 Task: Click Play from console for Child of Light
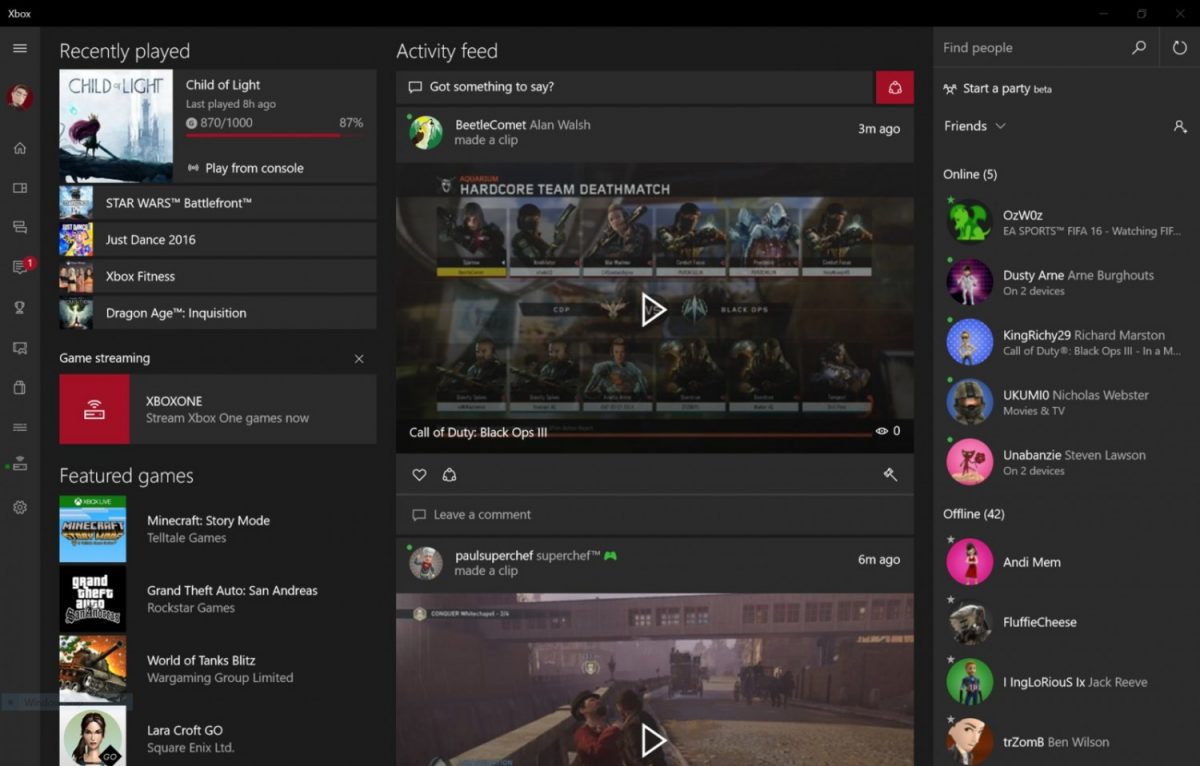[x=246, y=168]
